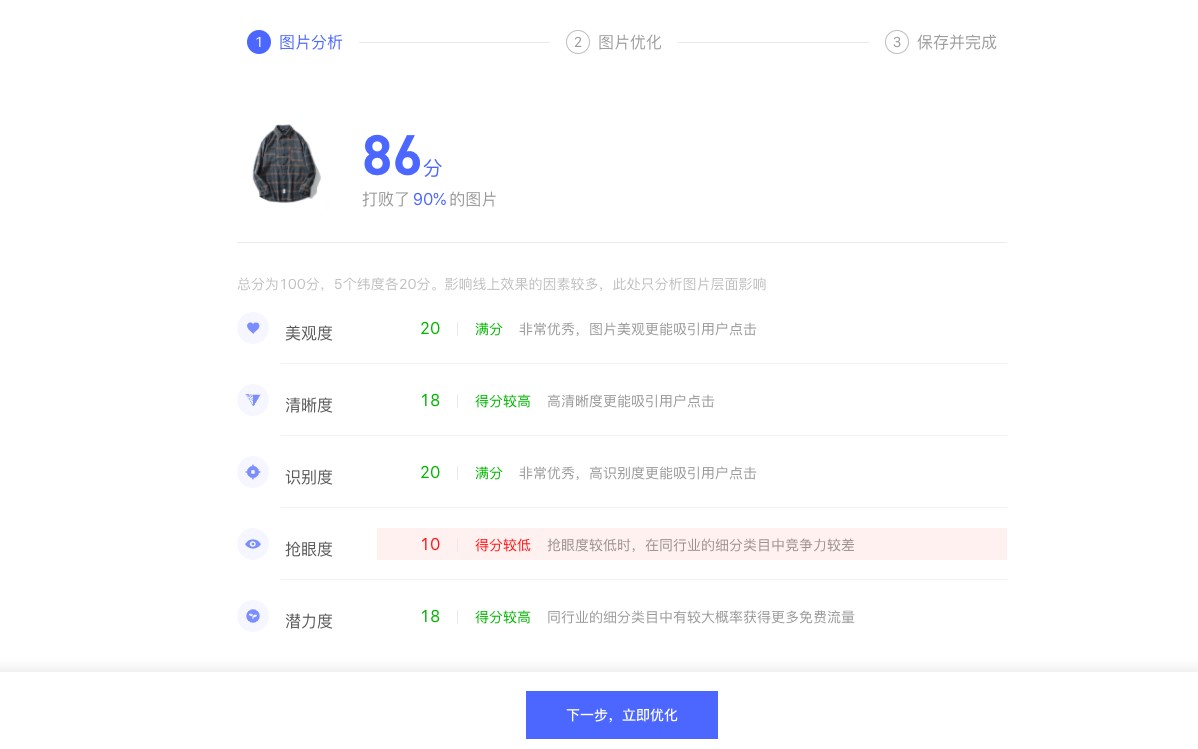1198x749 pixels.
Task: Click the eye icon beside 抢眼度
Action: pos(253,544)
